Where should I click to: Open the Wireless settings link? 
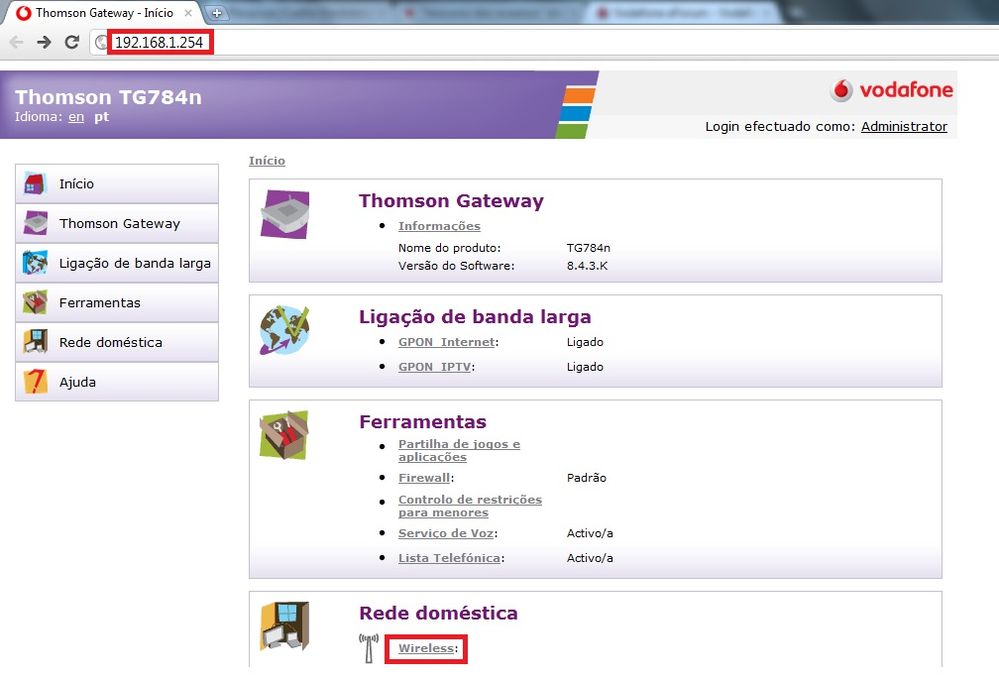coord(426,649)
